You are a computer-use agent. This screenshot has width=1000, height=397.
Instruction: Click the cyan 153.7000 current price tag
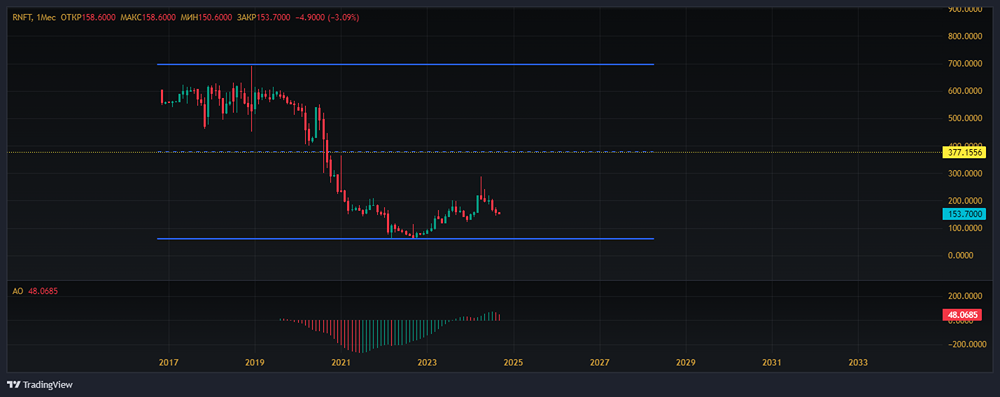tap(964, 214)
